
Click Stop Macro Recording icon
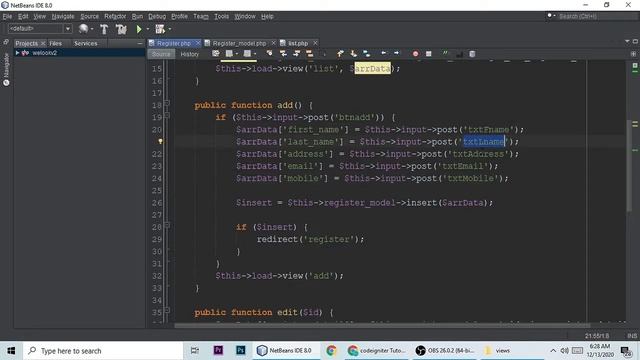pos(429,53)
